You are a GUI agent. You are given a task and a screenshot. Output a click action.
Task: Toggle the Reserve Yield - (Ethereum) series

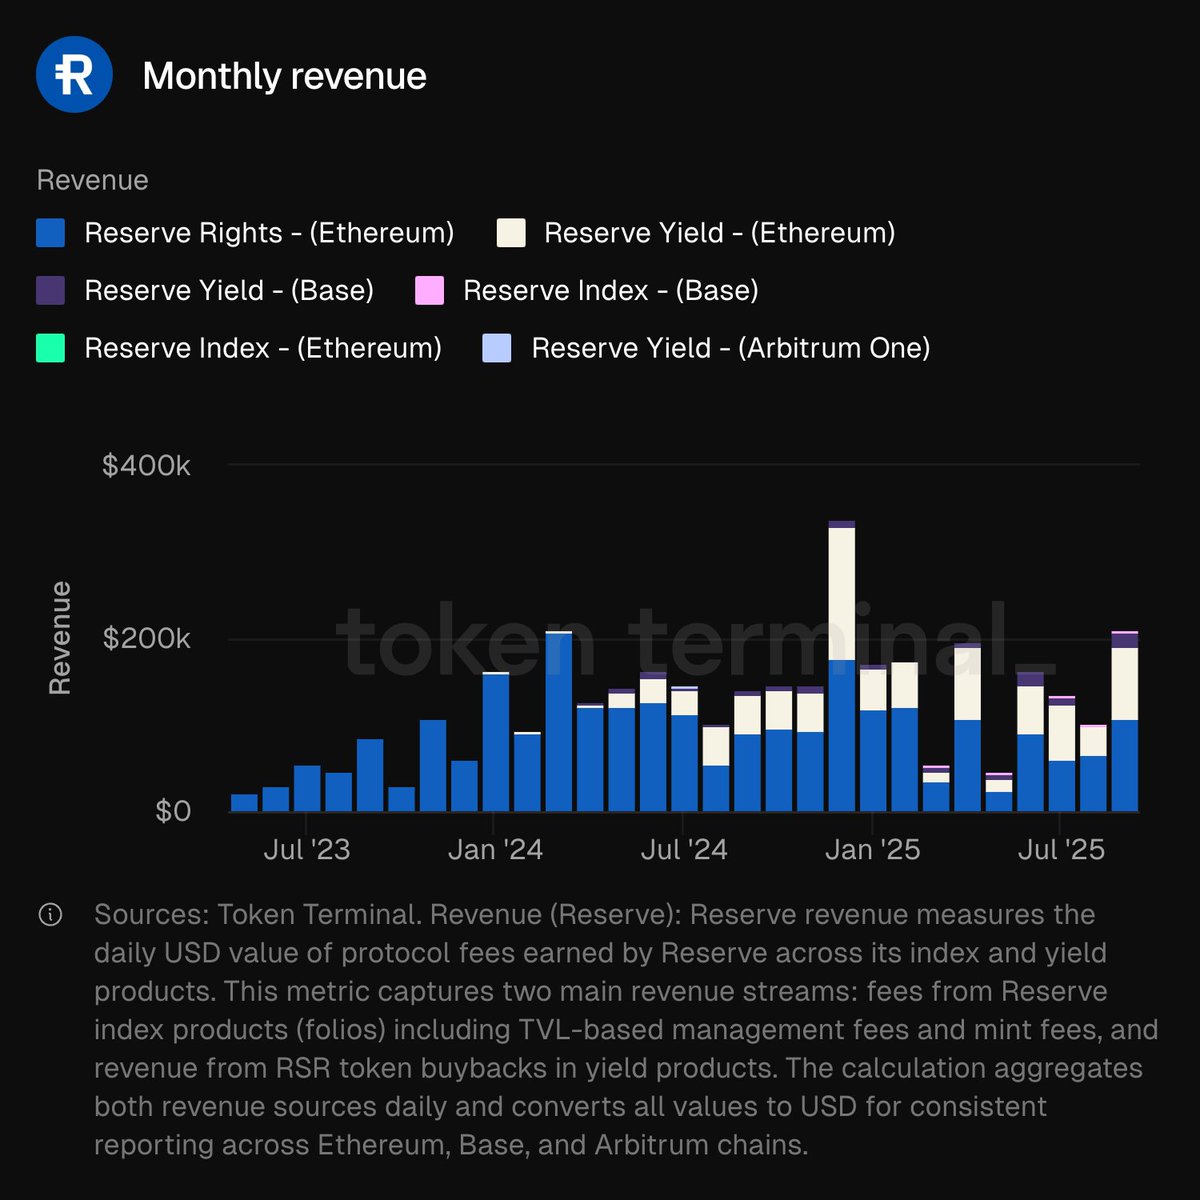click(x=720, y=232)
